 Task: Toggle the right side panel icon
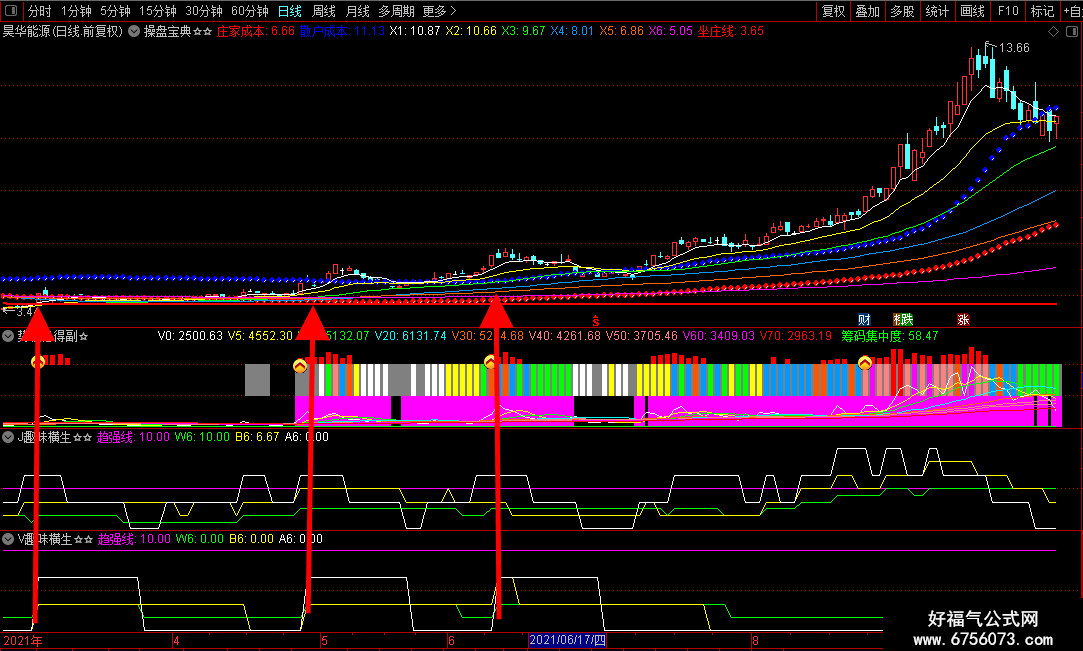1072,32
